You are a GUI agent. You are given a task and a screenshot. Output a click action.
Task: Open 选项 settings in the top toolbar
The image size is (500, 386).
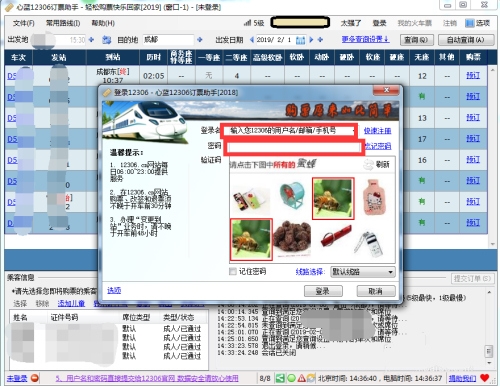click(478, 23)
